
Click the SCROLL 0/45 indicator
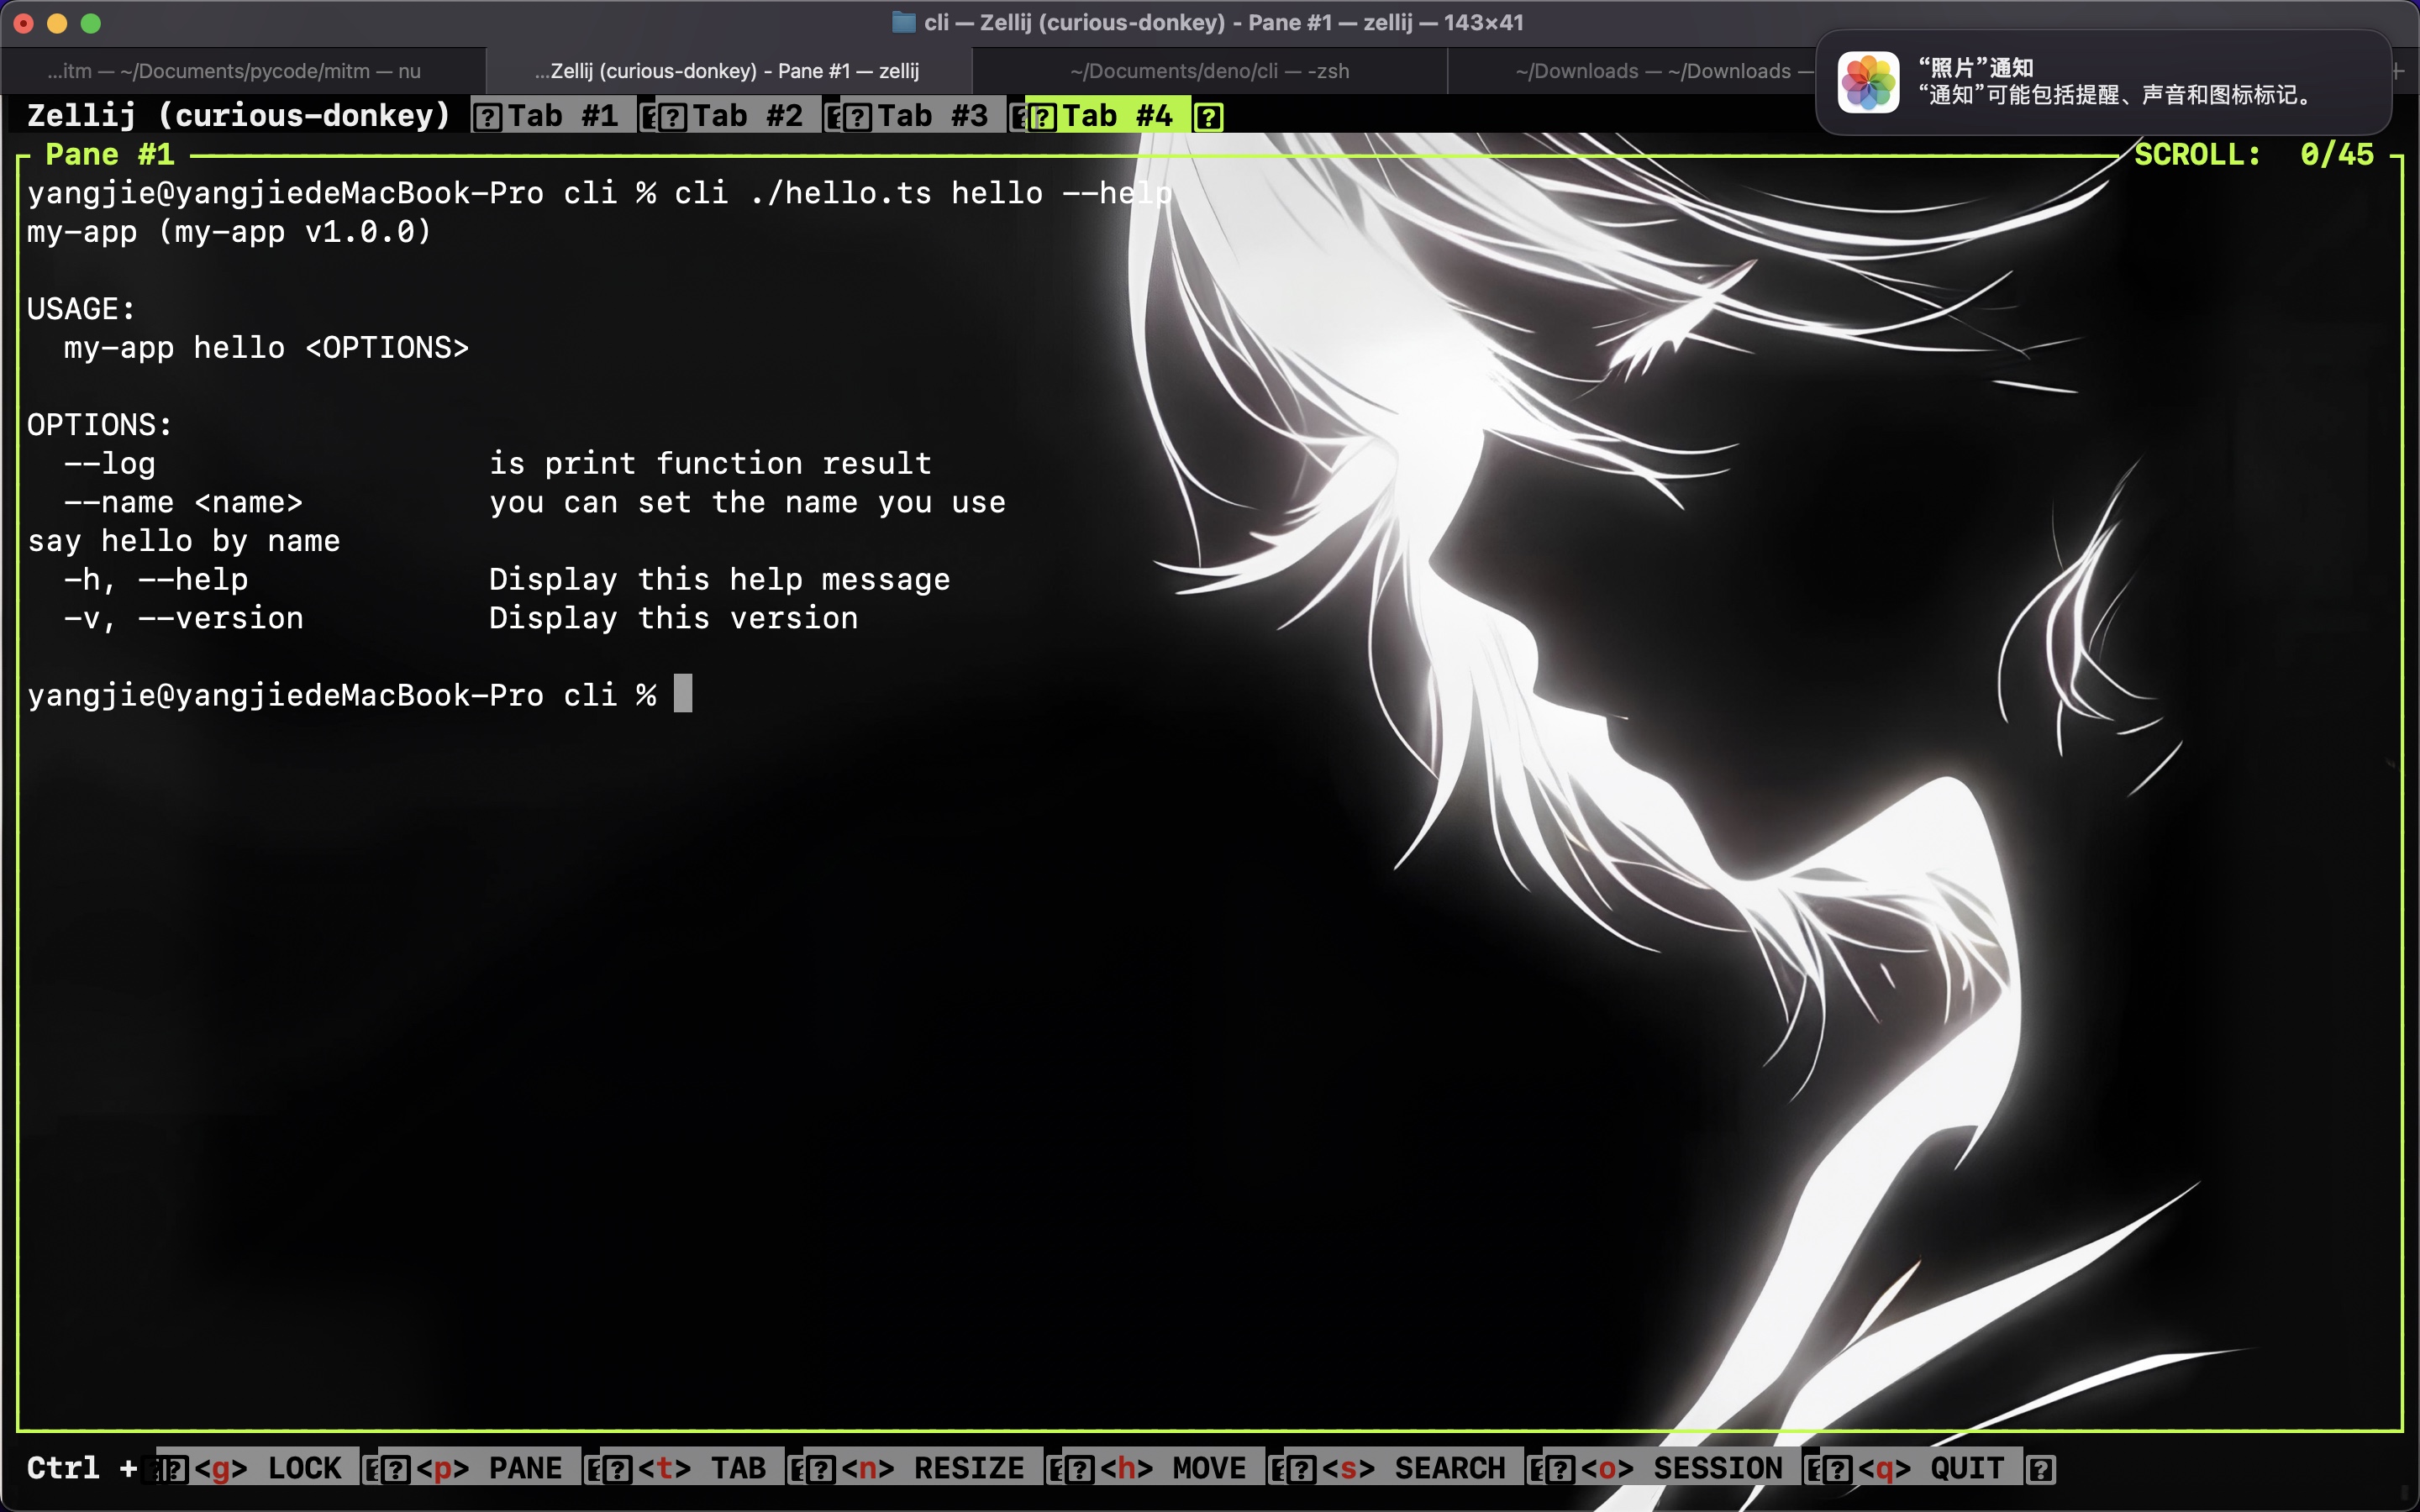[2254, 155]
